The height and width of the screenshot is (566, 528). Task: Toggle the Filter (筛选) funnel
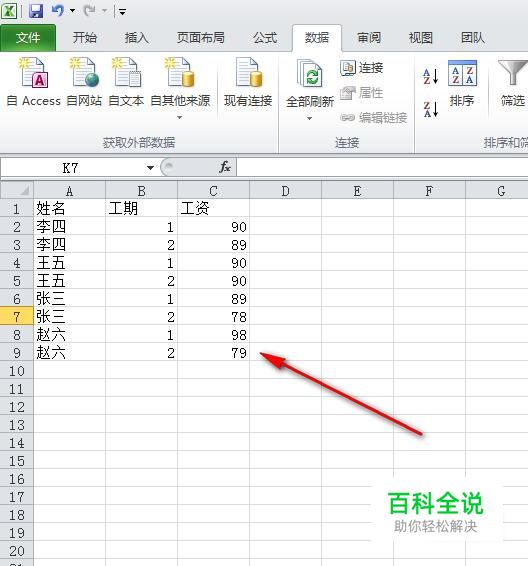(x=512, y=83)
